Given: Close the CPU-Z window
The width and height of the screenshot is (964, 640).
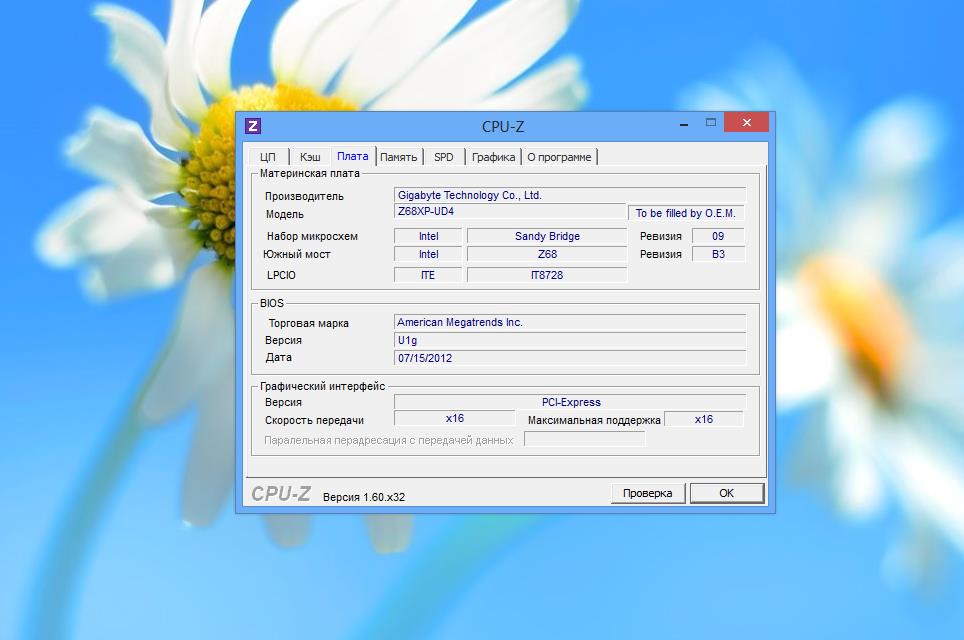Looking at the screenshot, I should [746, 122].
